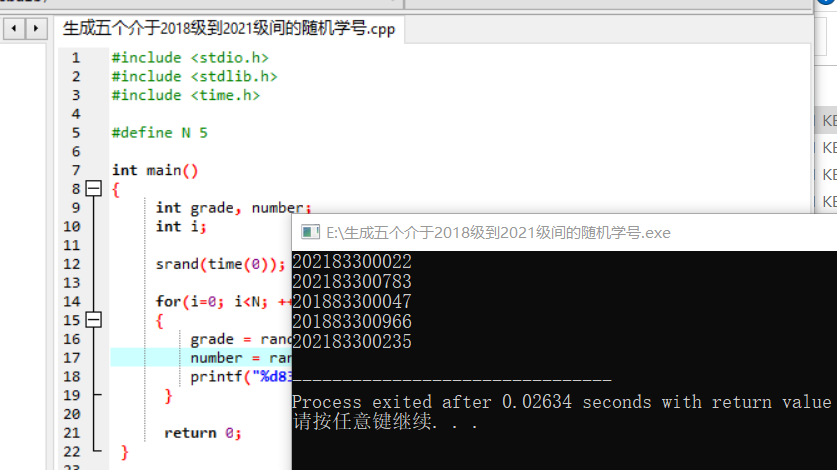Click line number 21 in the gutter

tap(72, 433)
